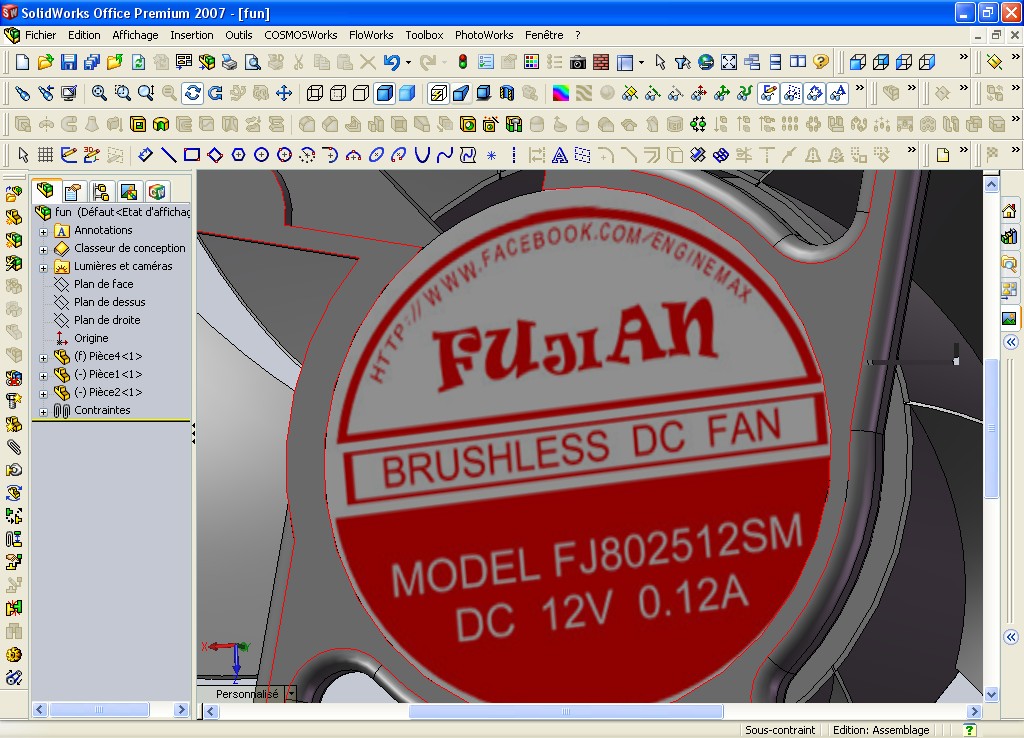Select Origine in feature tree
This screenshot has width=1024, height=738.
coord(91,338)
